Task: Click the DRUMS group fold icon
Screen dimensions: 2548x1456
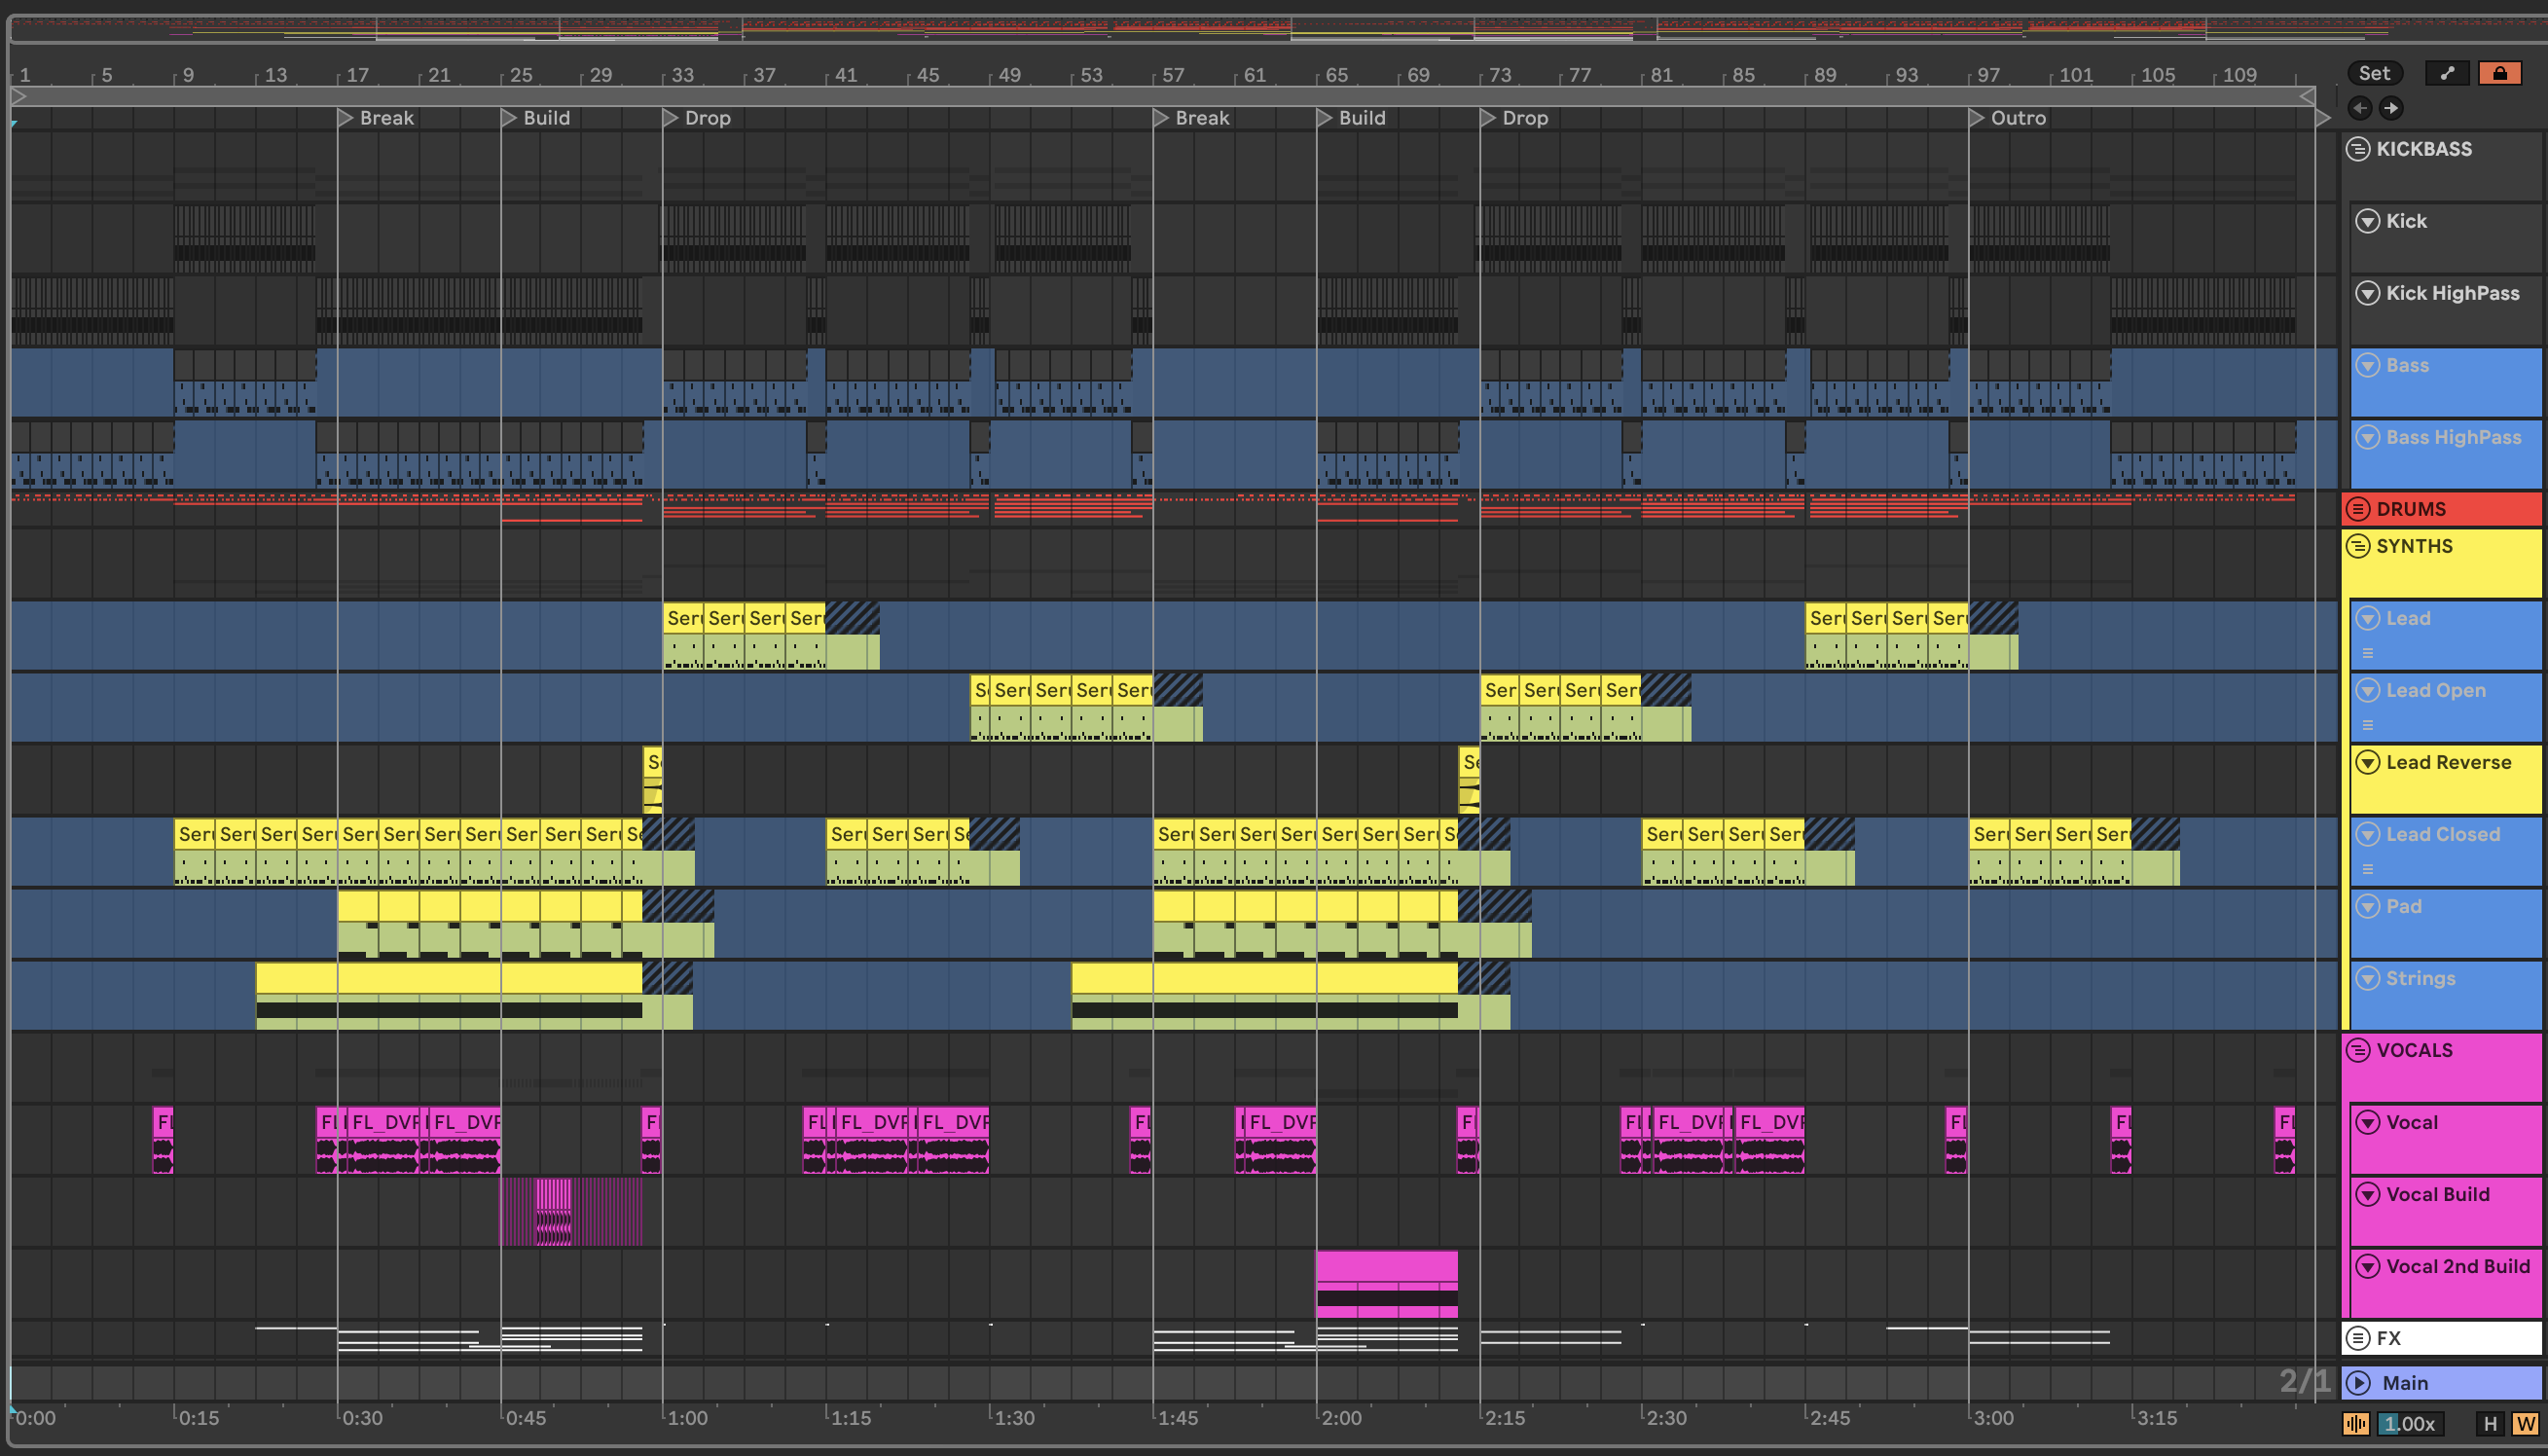Action: coord(2358,509)
